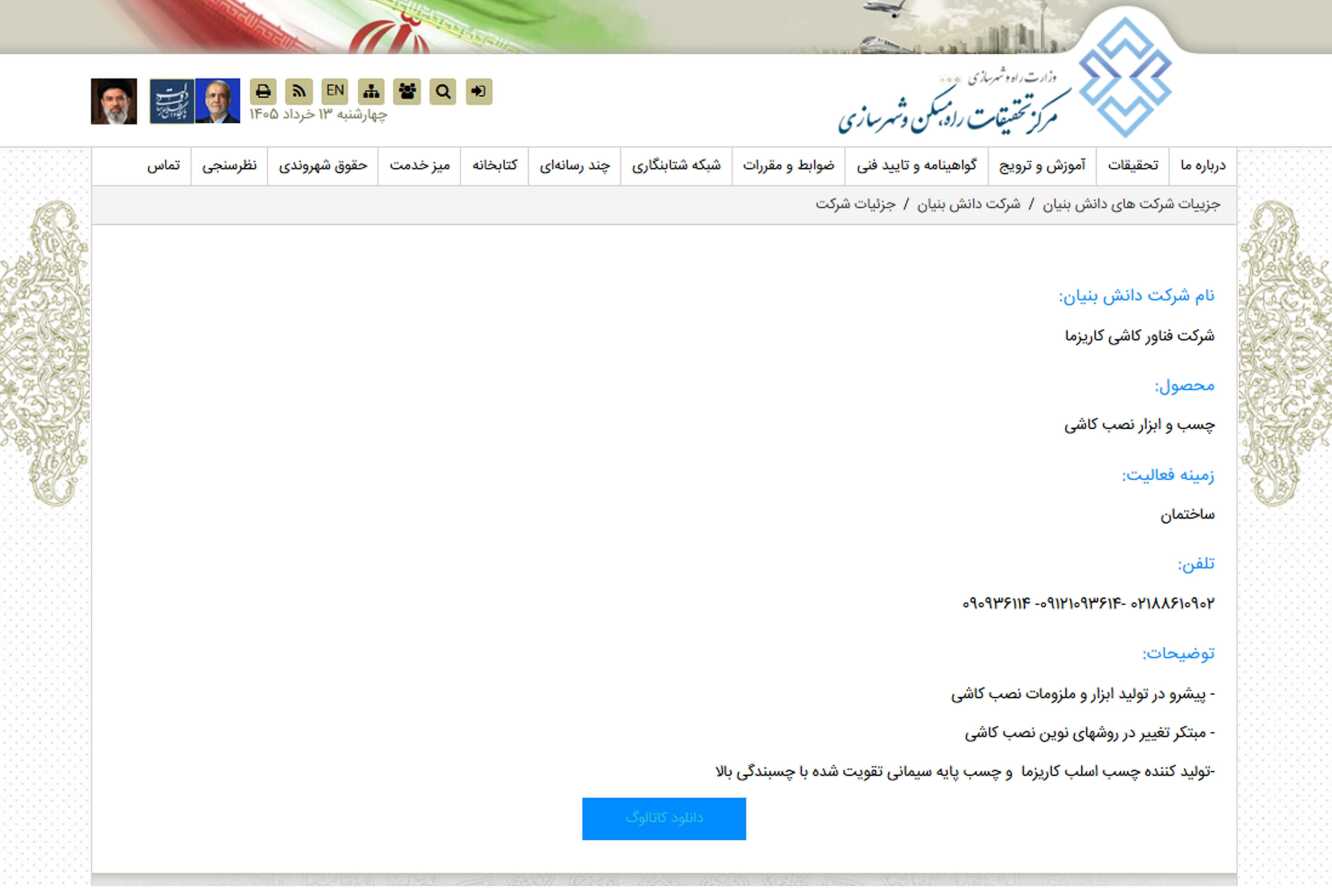Image resolution: width=1332 pixels, height=888 pixels.
Task: Click the president portrait thumbnail
Action: (218, 101)
